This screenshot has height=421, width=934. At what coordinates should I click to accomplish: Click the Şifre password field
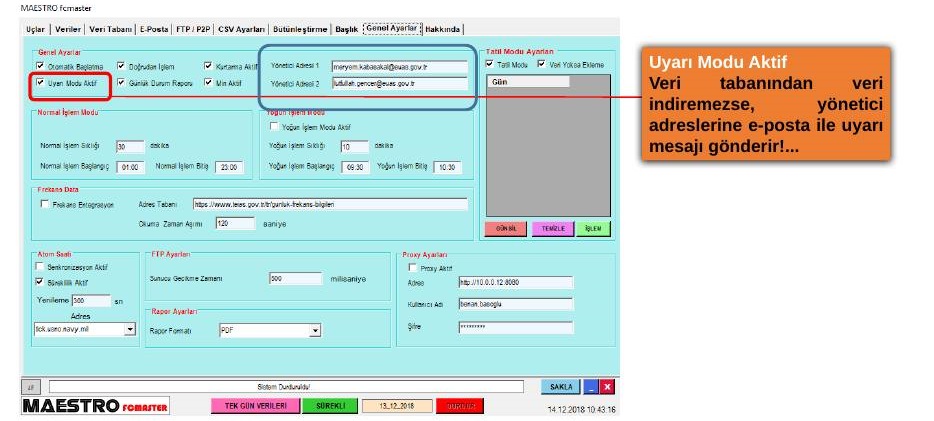tap(515, 327)
